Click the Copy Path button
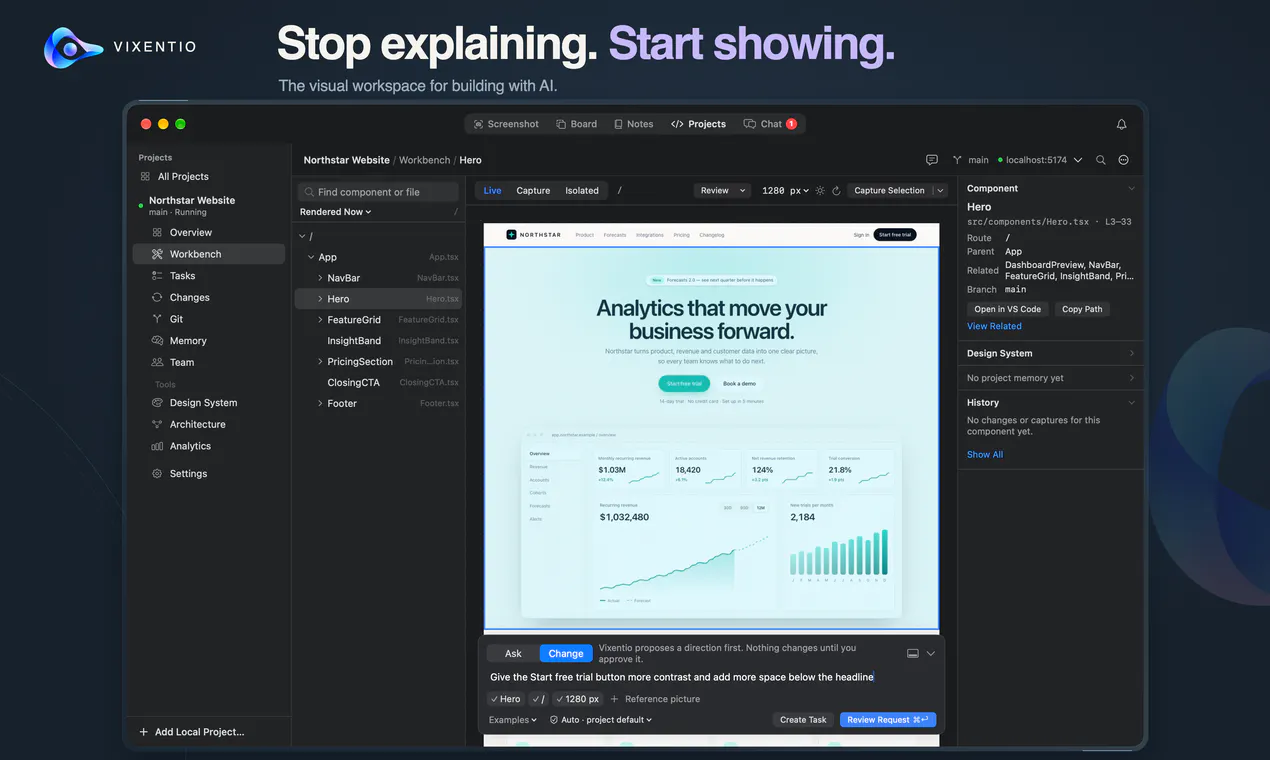Screen dimensions: 1270x760 (x=1082, y=309)
